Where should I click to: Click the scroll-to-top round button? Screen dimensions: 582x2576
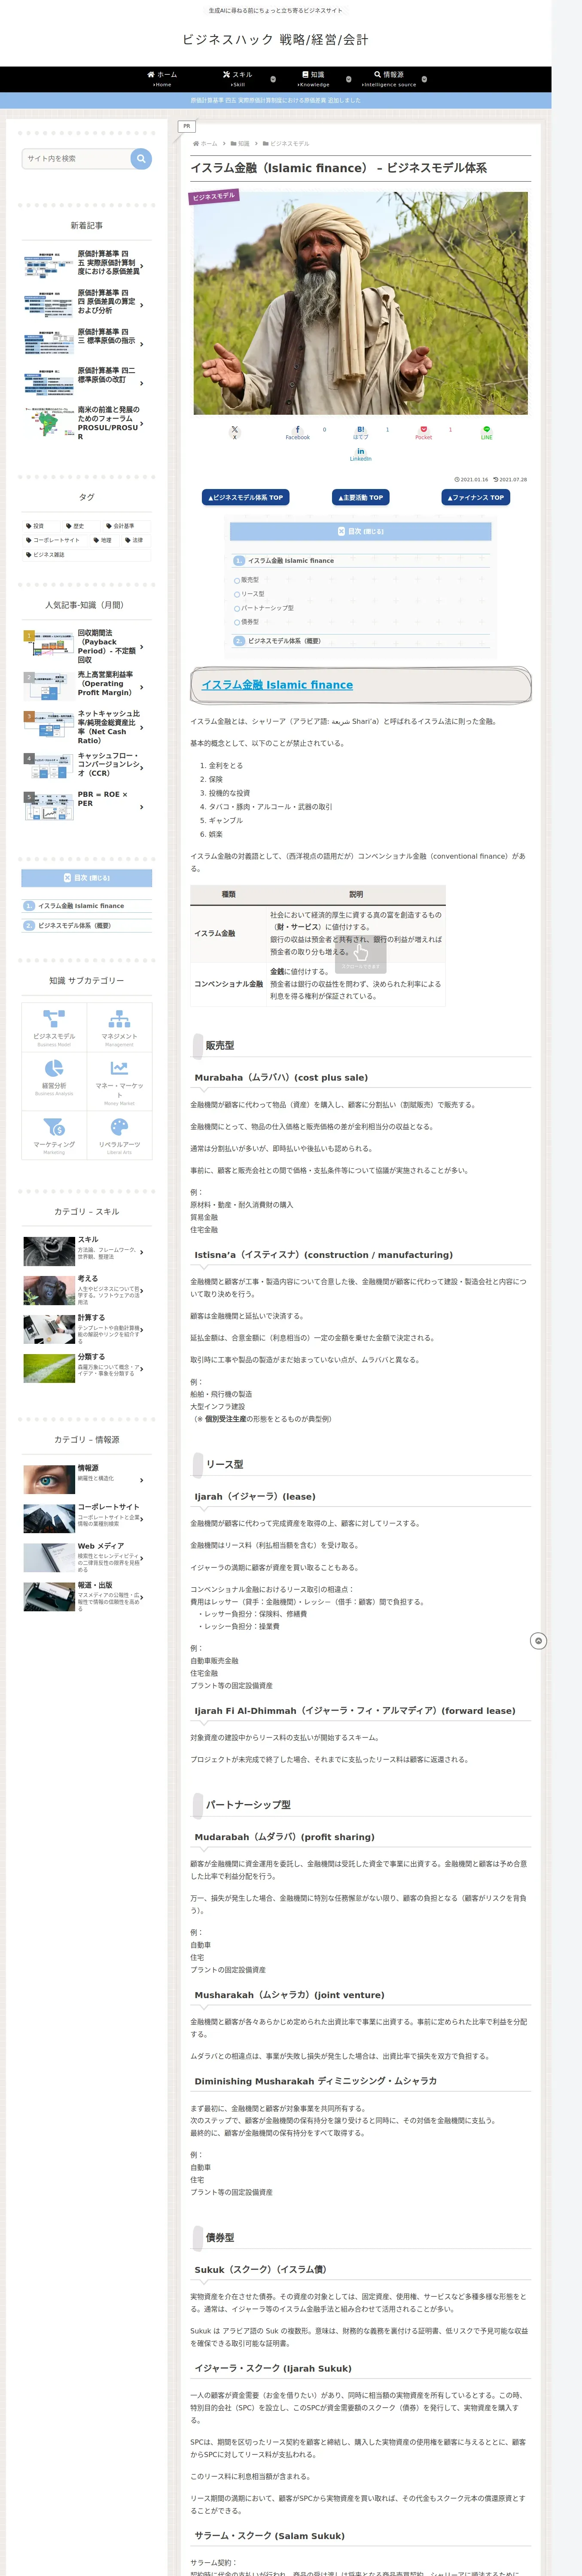[538, 1641]
